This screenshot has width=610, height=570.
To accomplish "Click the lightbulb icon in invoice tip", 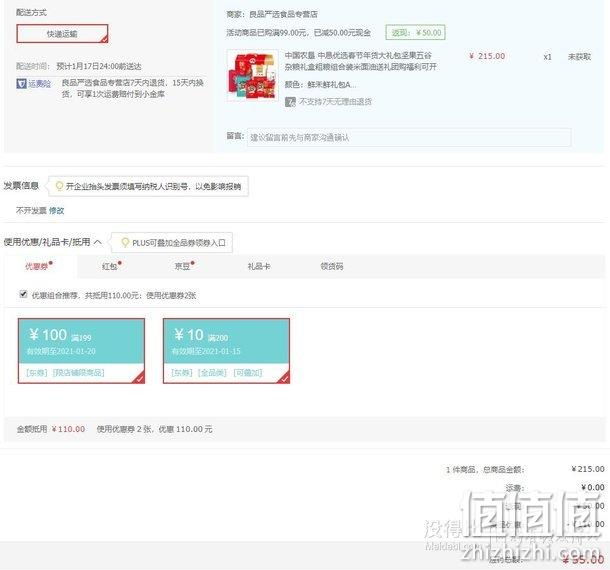I will [x=59, y=186].
